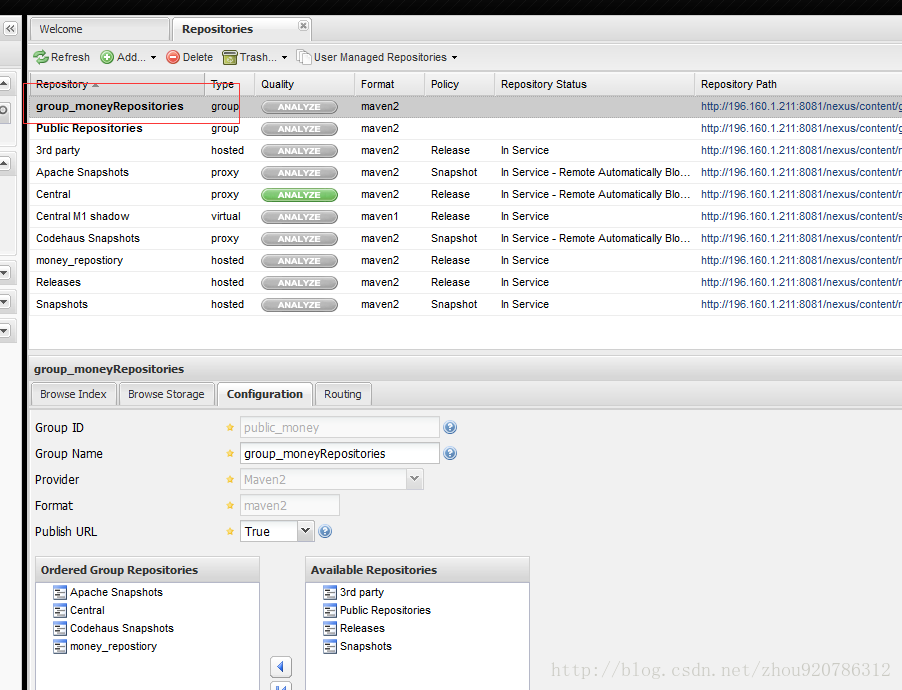Click the Group Name input field
This screenshot has height=690, width=902.
(x=339, y=453)
